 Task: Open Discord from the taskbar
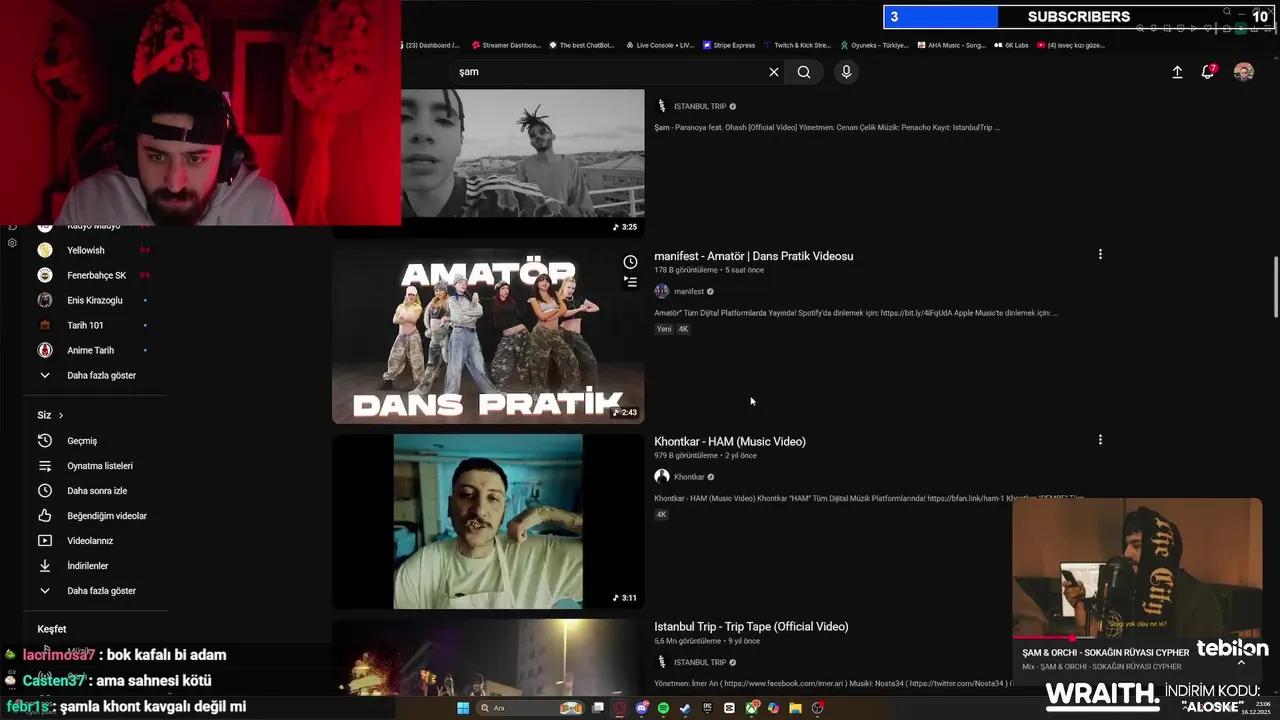point(642,708)
